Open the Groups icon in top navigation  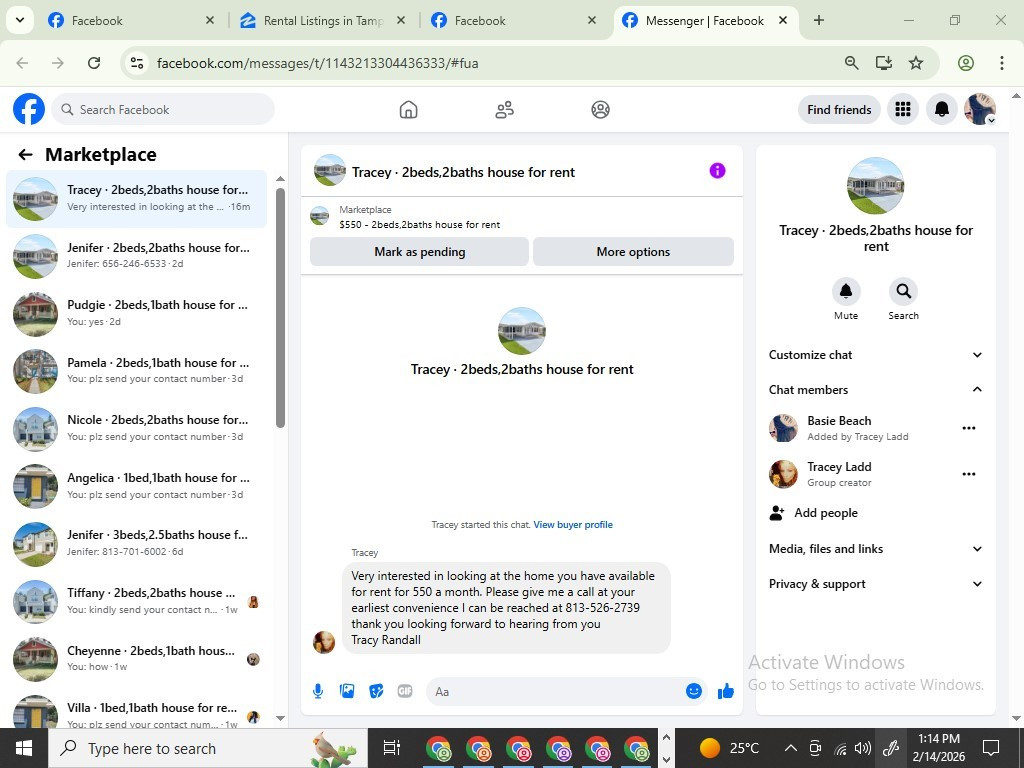click(x=600, y=109)
